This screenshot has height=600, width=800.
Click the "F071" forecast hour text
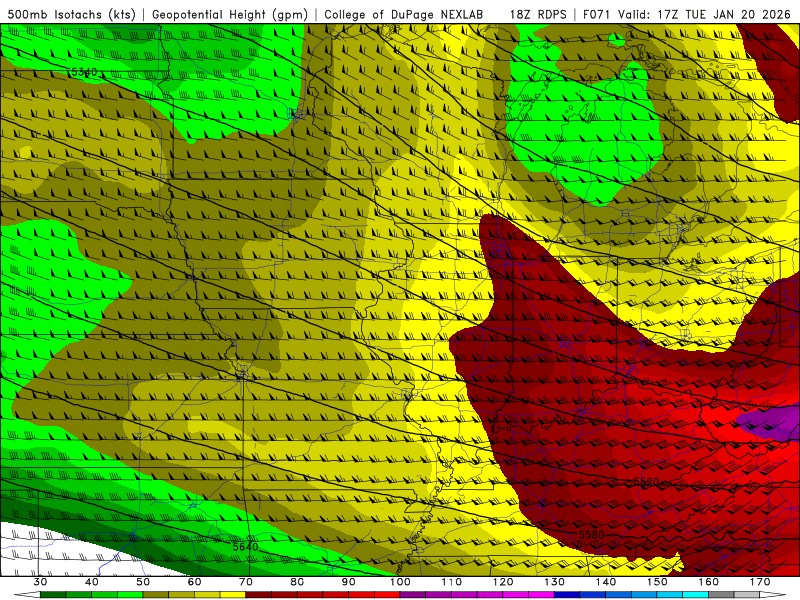pyautogui.click(x=597, y=14)
